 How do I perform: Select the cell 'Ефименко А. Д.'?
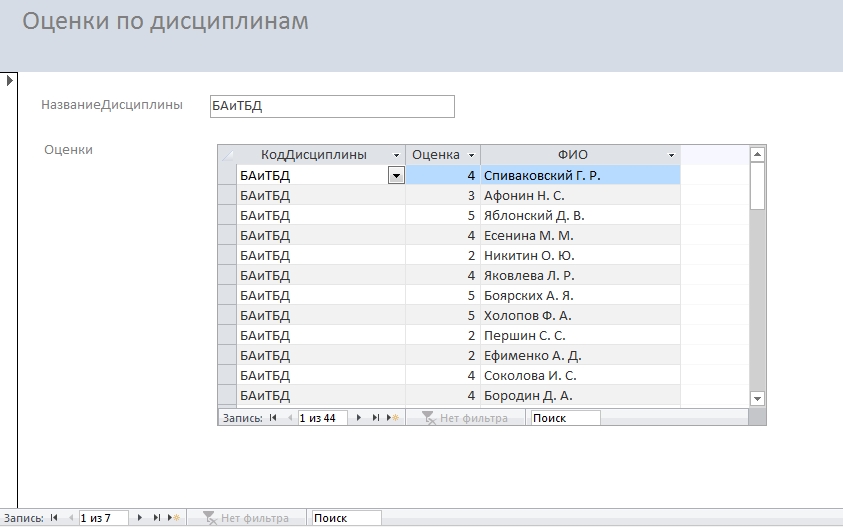pyautogui.click(x=581, y=355)
